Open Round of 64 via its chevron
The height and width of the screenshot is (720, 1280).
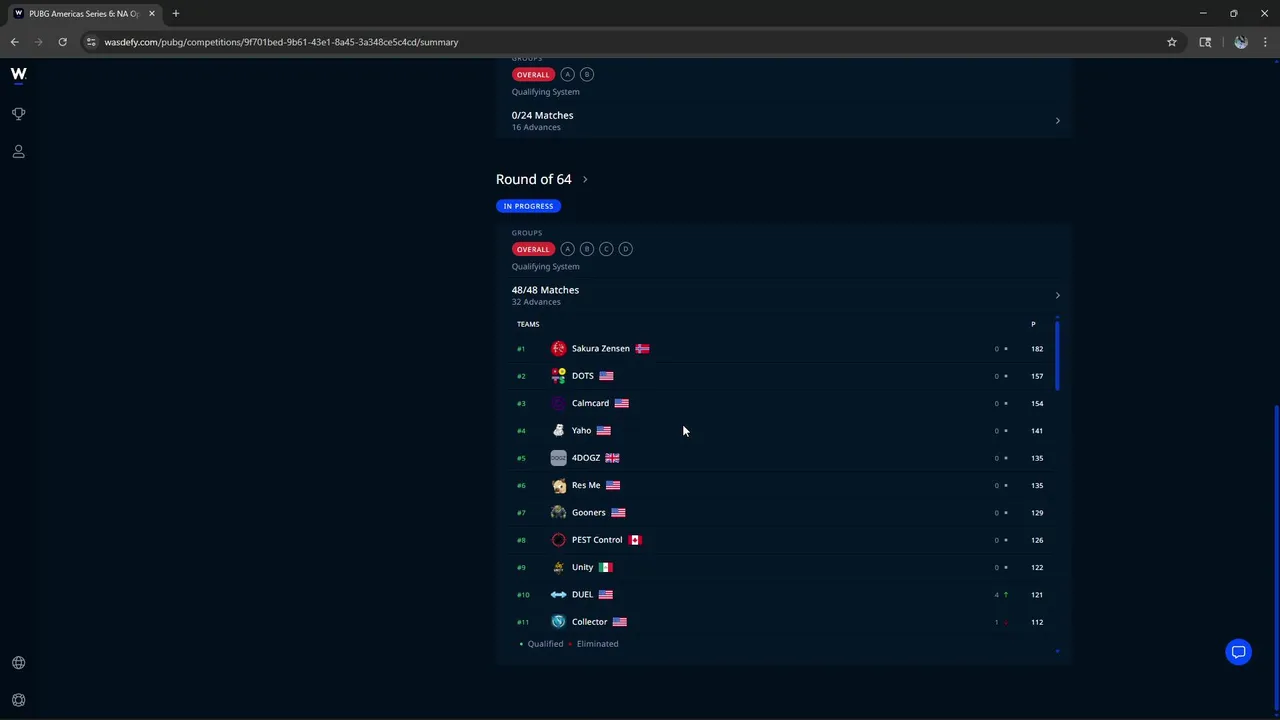[585, 180]
